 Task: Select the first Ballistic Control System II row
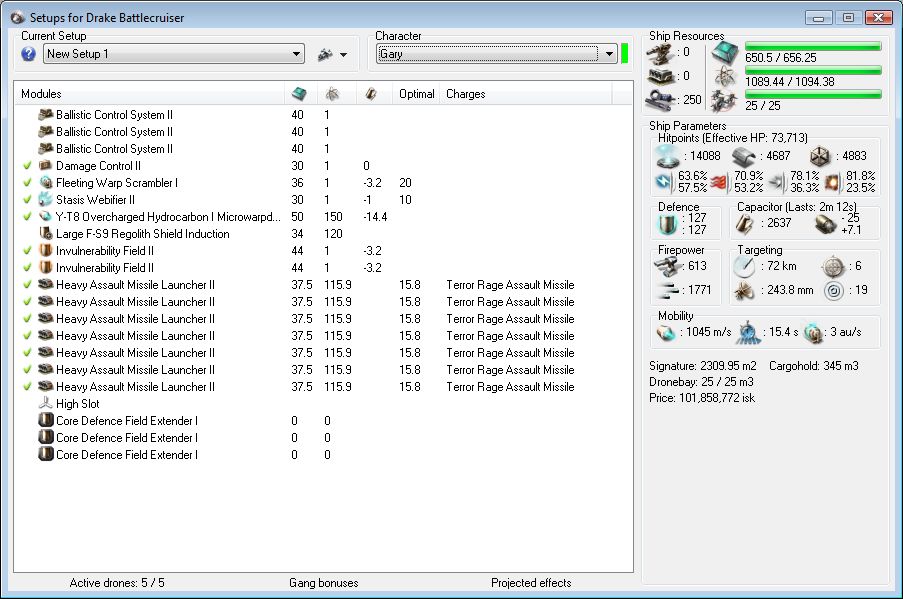322,115
